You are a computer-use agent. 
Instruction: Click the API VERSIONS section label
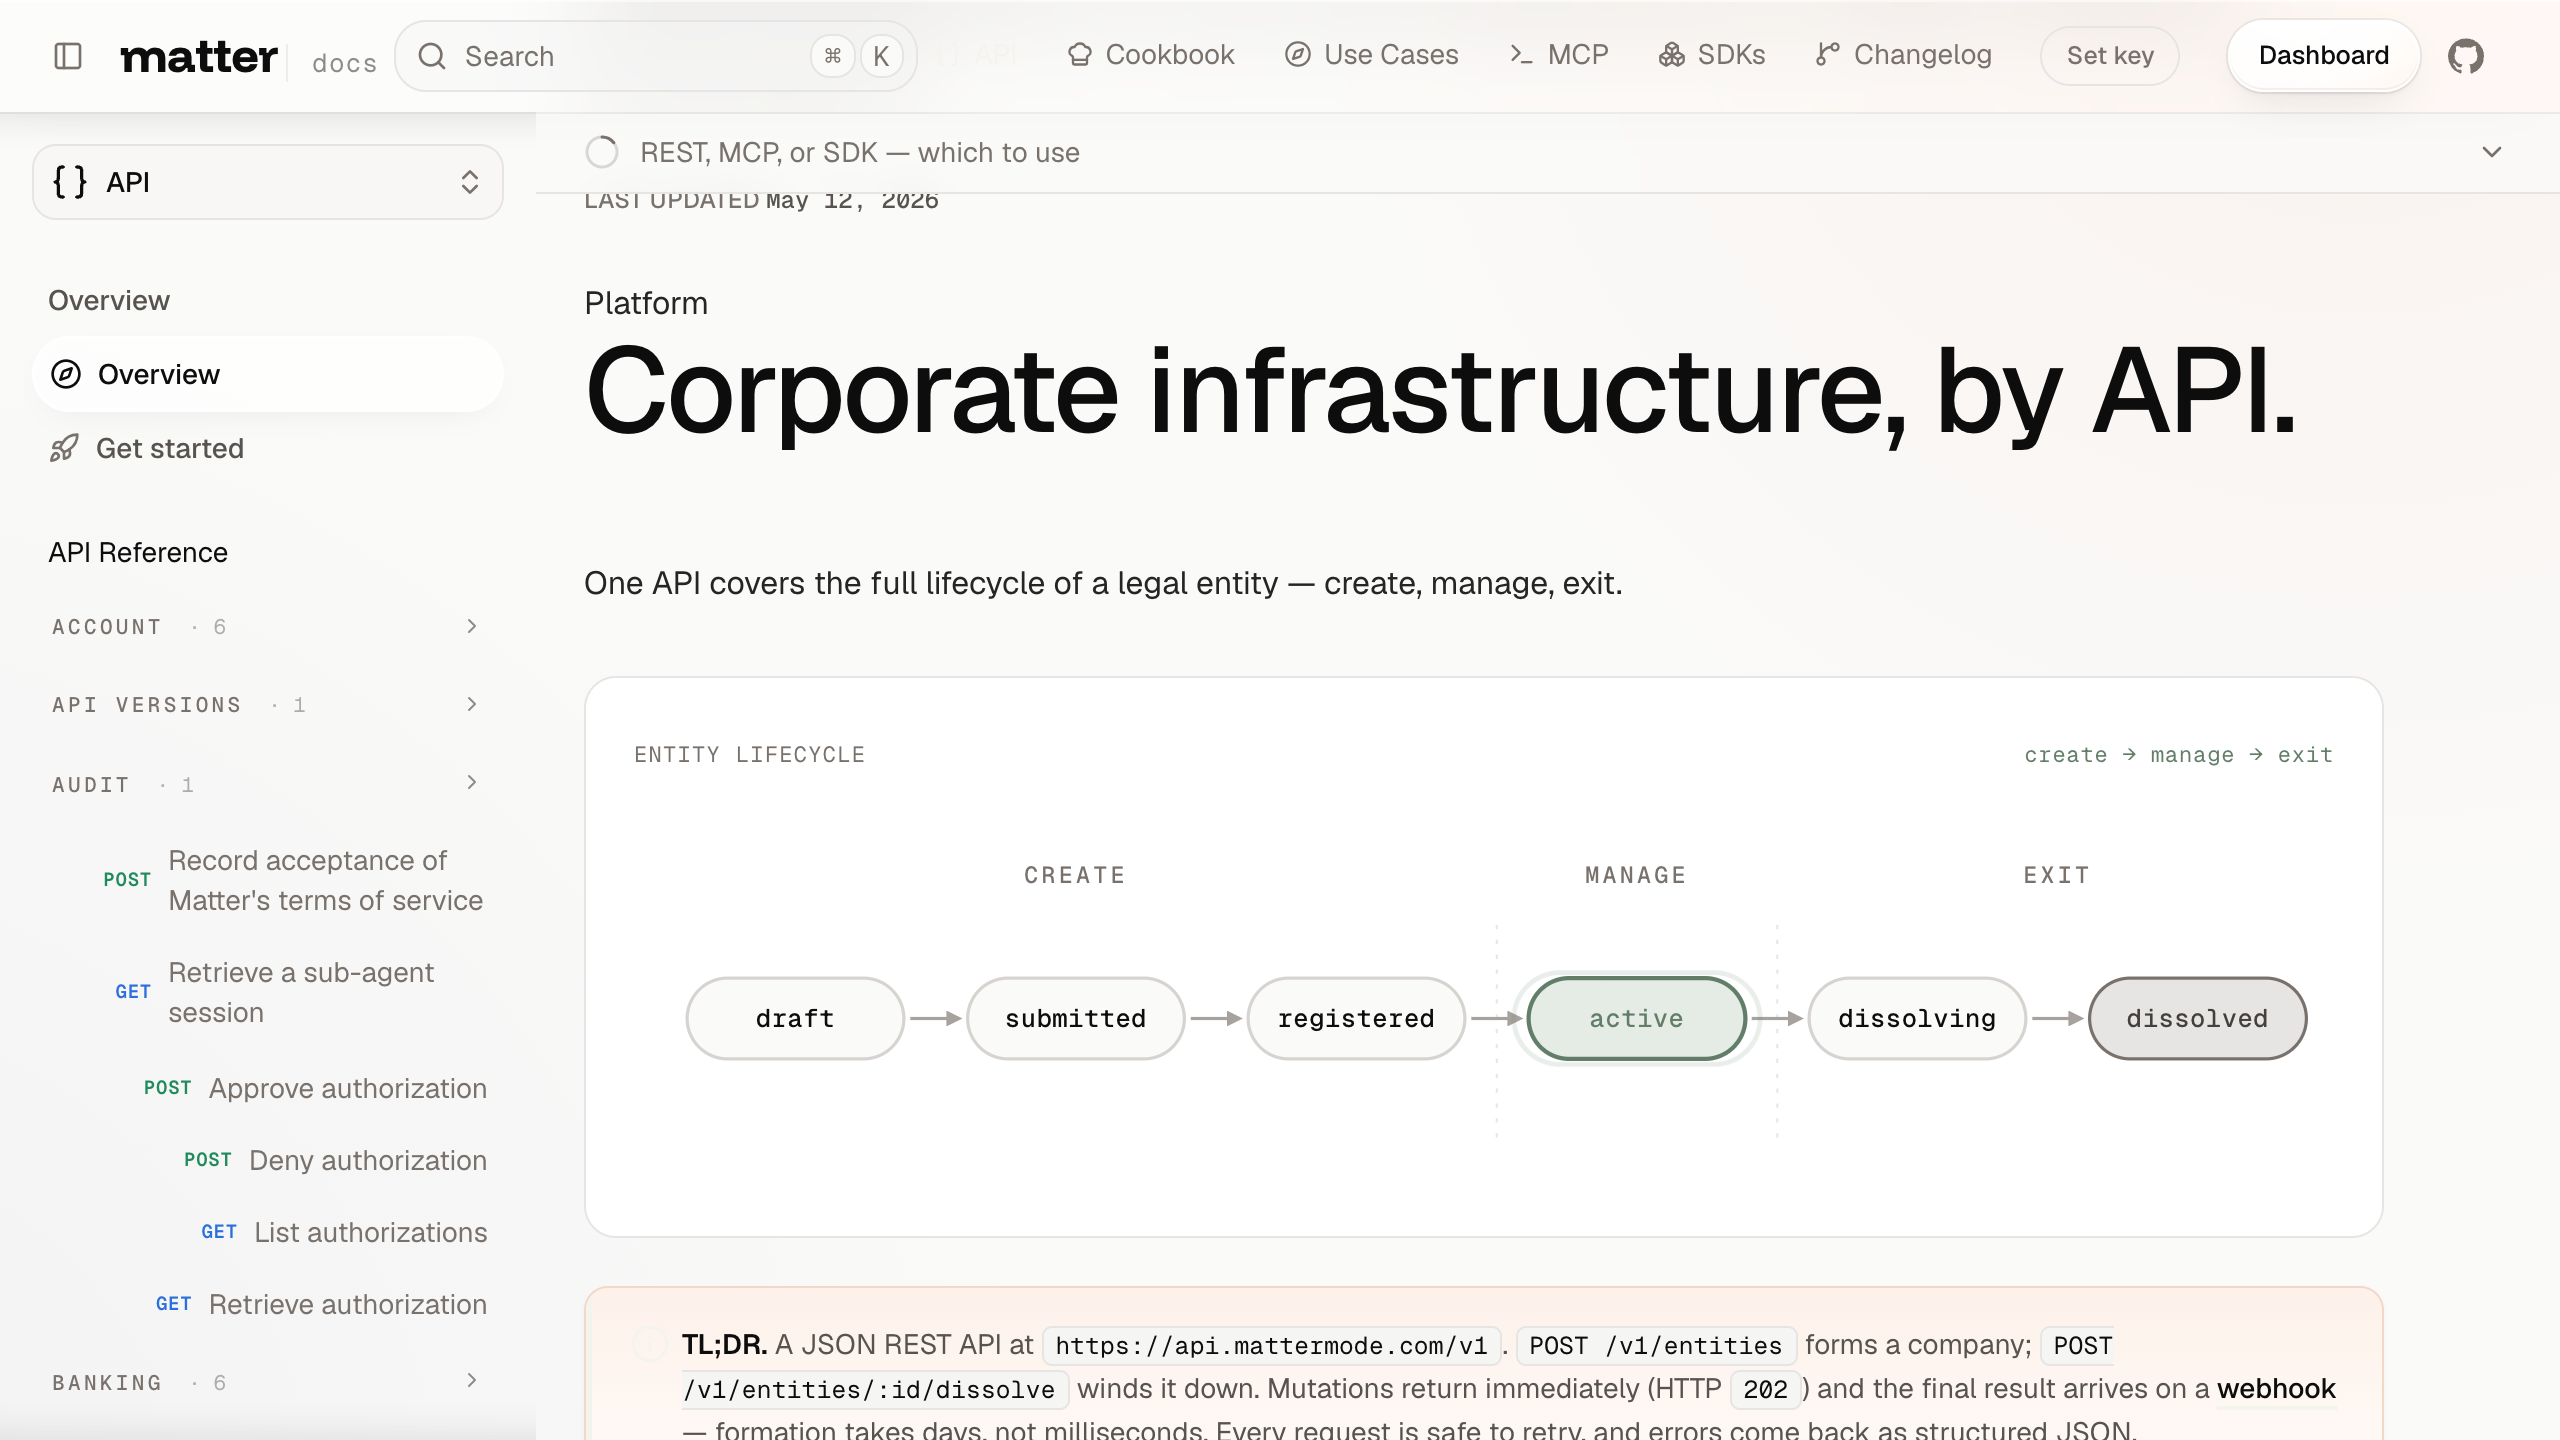pos(147,705)
